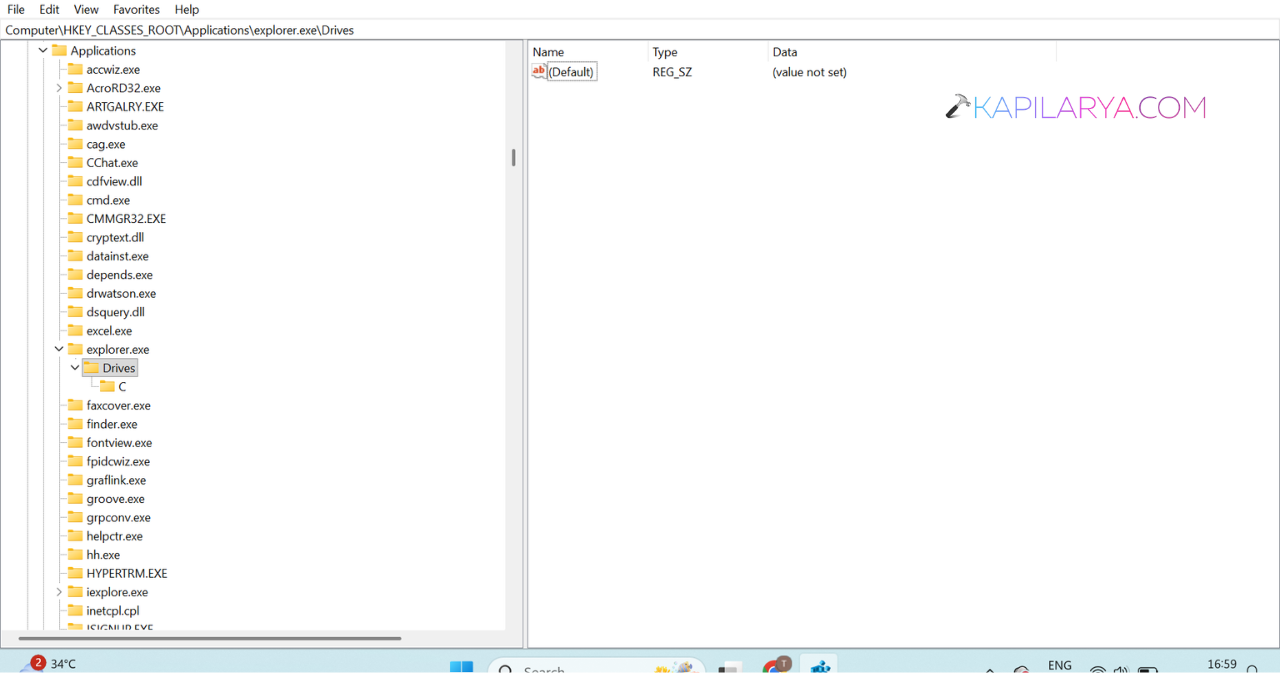Expand the iexplore.exe key

[x=59, y=592]
